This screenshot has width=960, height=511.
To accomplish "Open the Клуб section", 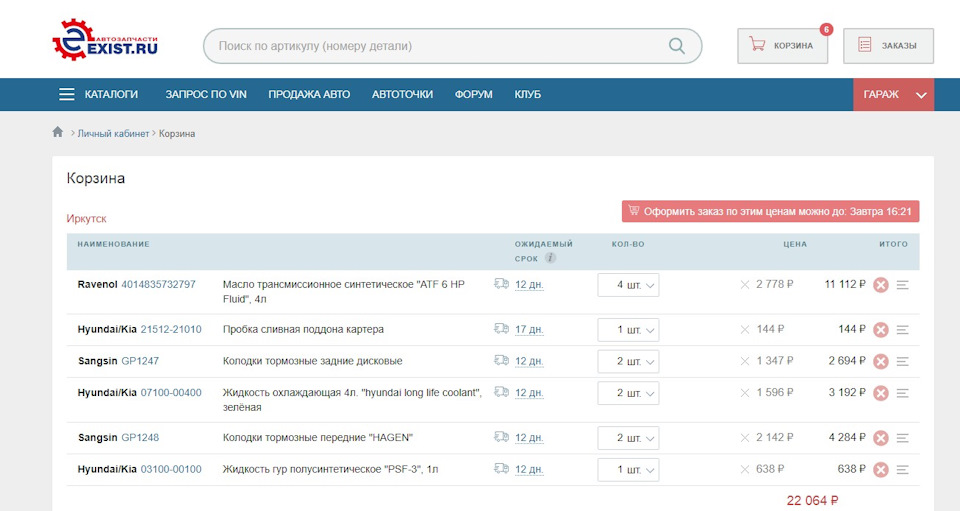I will (527, 94).
